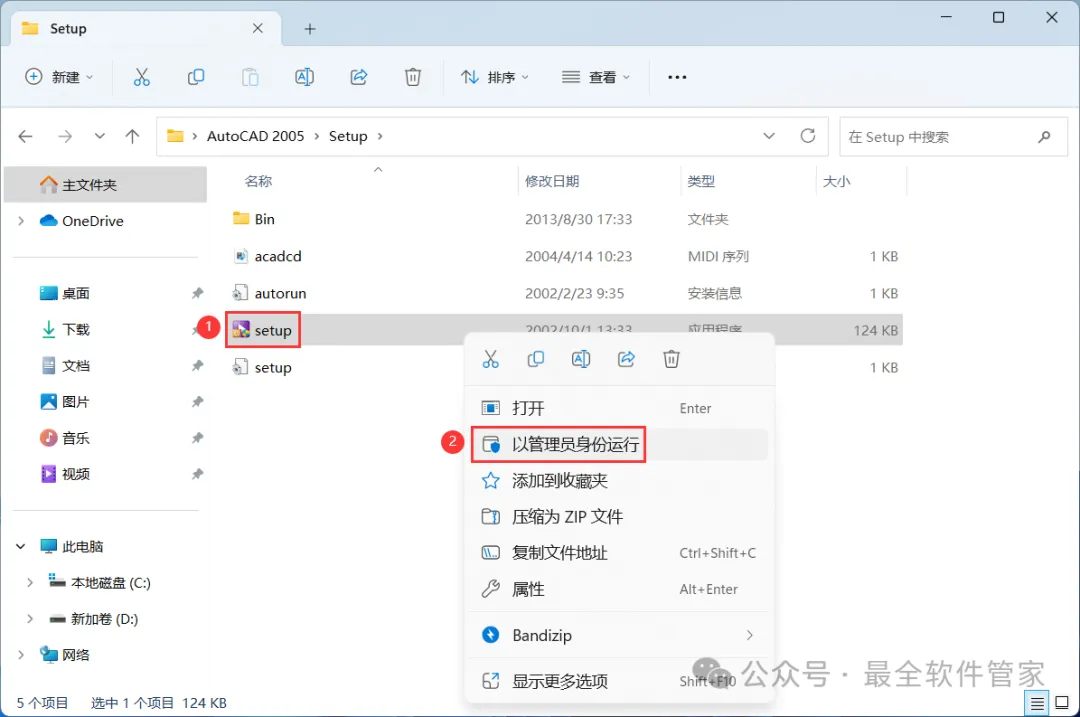This screenshot has width=1080, height=717.
Task: Click Copy icon in the context menu
Action: 535,359
